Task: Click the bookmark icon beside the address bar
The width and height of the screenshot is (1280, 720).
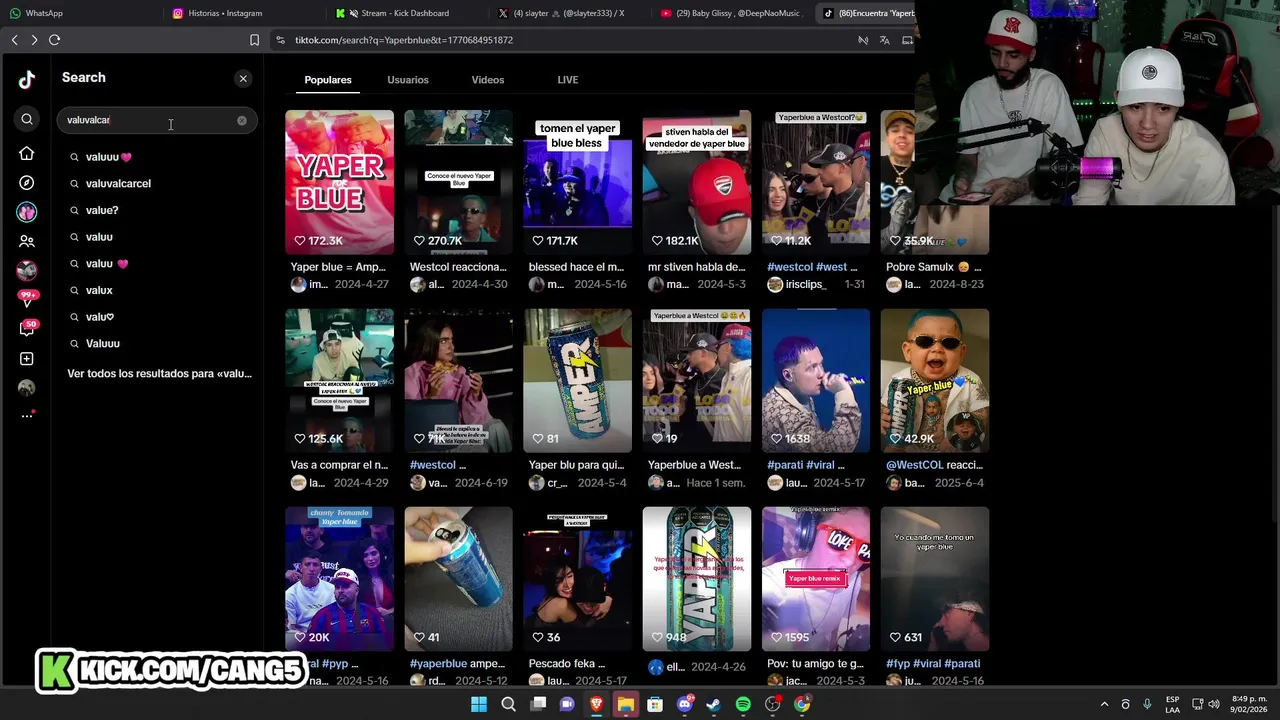Action: tap(254, 40)
